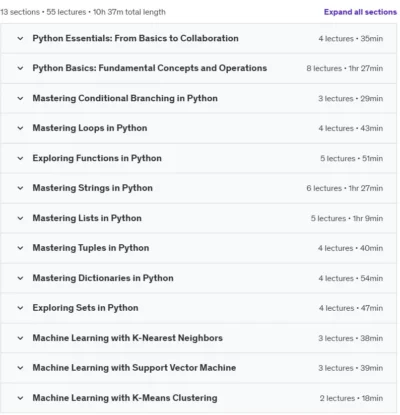This screenshot has height=415, width=400.
Task: Expand K-Means Clustering section chevron
Action: pos(20,398)
